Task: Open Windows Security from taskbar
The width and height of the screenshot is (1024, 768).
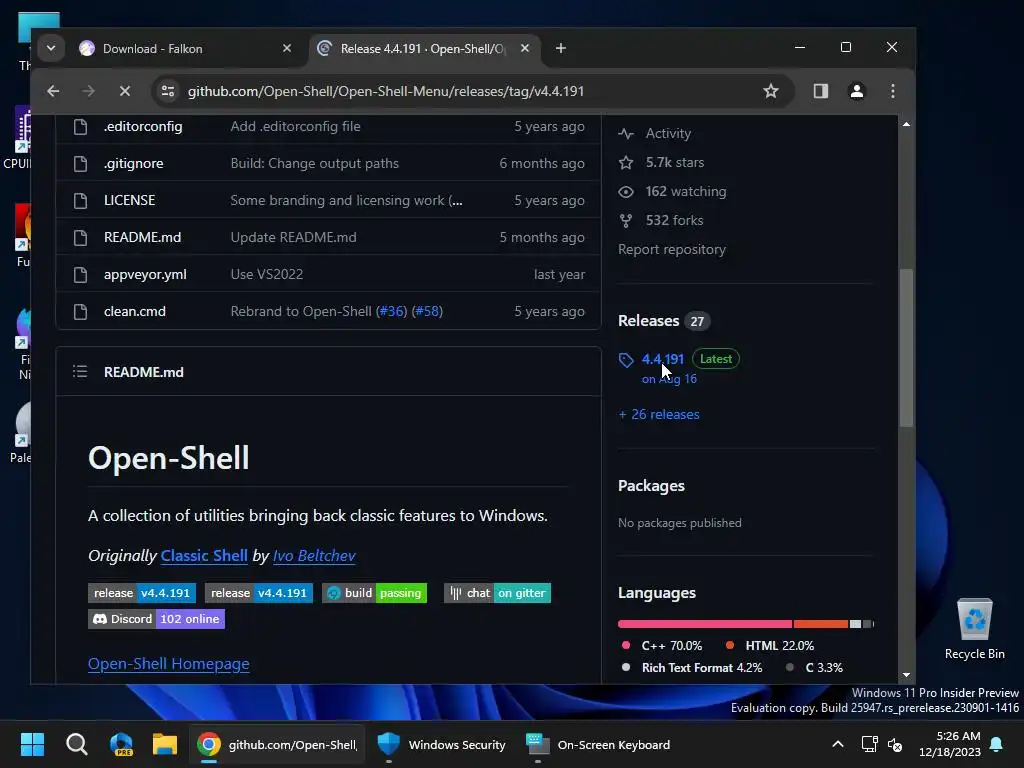Action: click(442, 744)
